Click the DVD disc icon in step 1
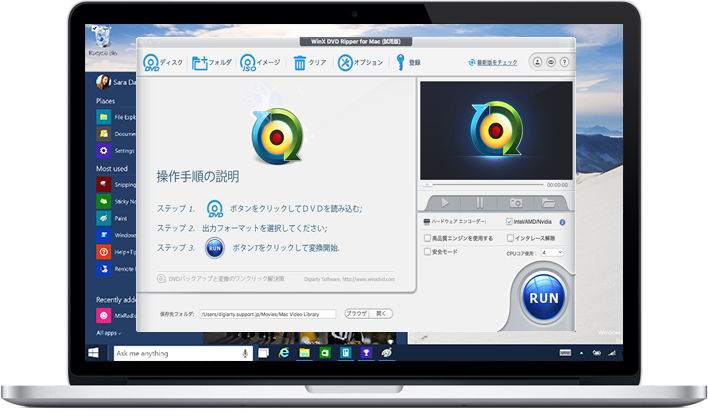This screenshot has height=417, width=708. click(x=215, y=209)
